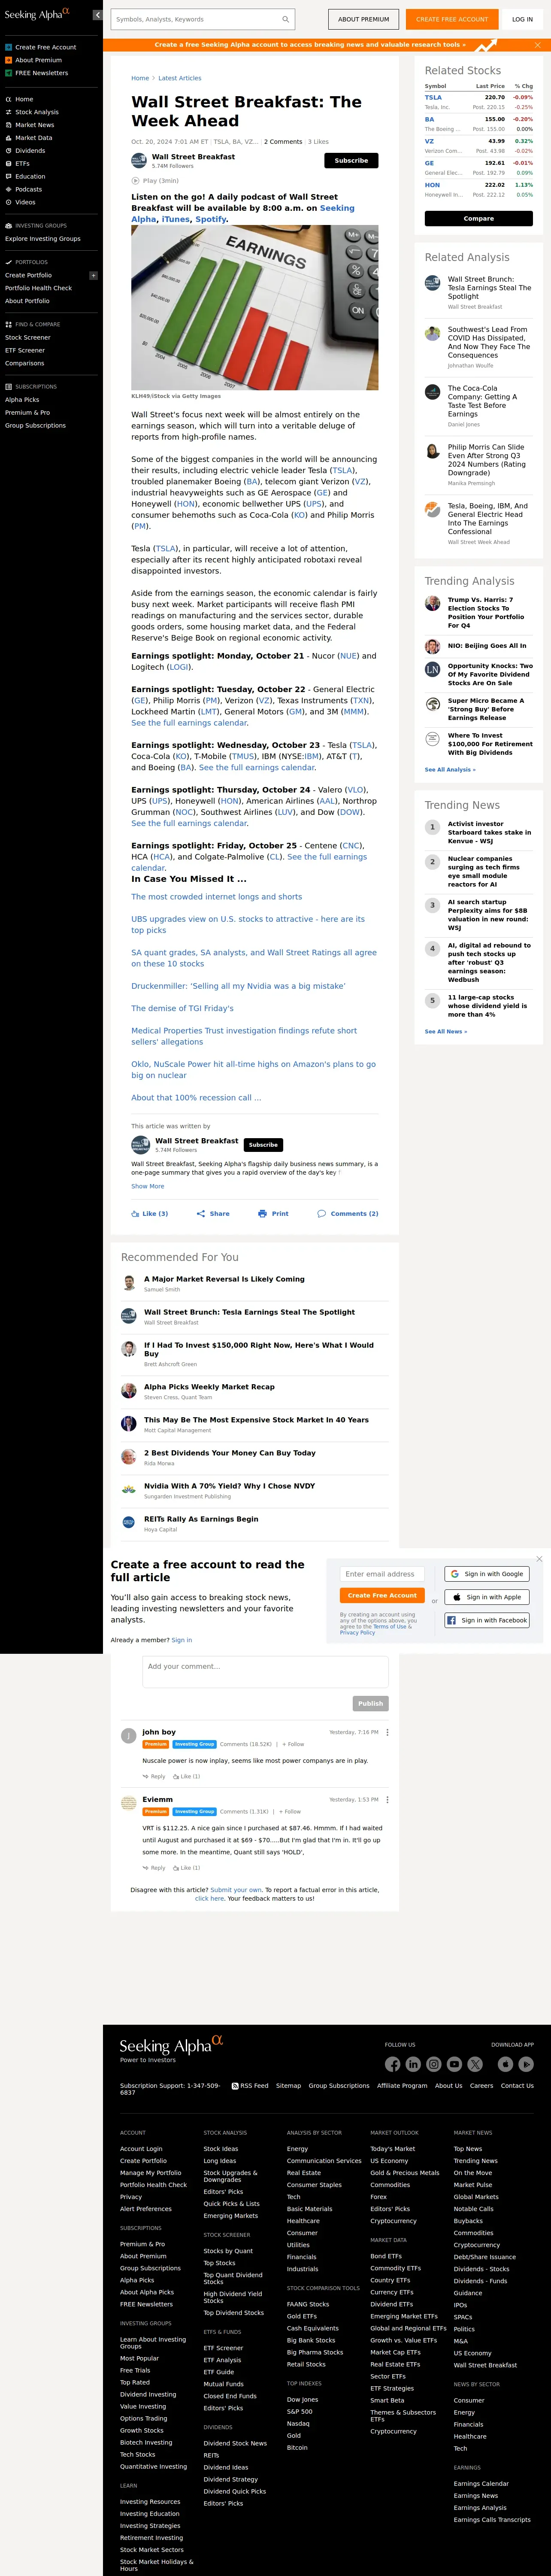Download the app via the Apple icon
This screenshot has width=551, height=2576.
pos(506,2064)
